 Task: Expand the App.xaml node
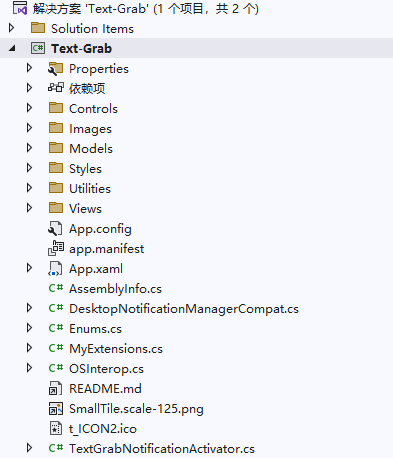tap(29, 268)
